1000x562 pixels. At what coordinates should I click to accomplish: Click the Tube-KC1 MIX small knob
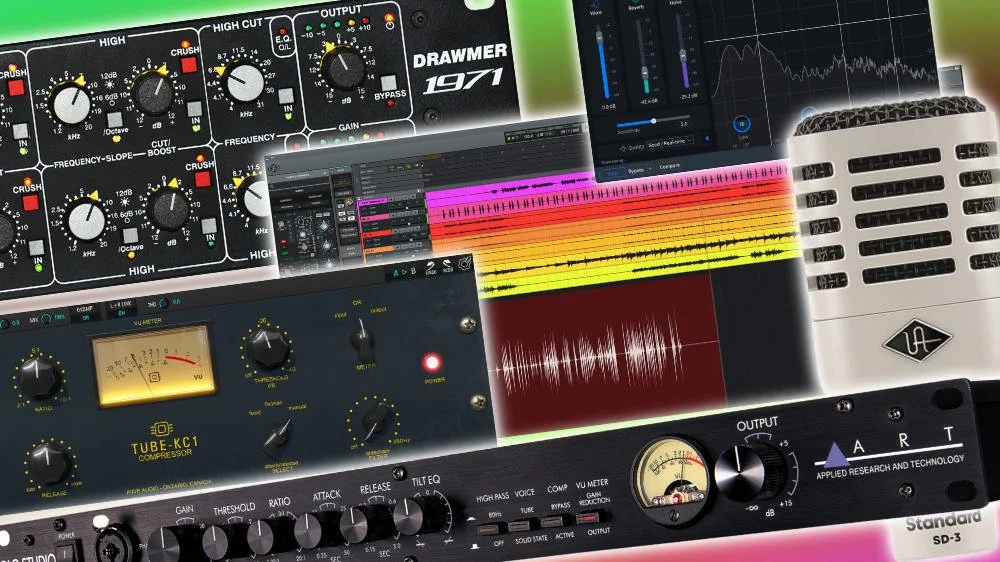(x=45, y=319)
